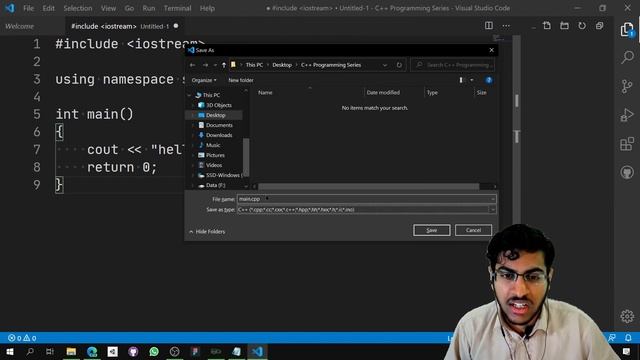The image size is (640, 360).
Task: Open the Terminal menu
Action: point(177,8)
